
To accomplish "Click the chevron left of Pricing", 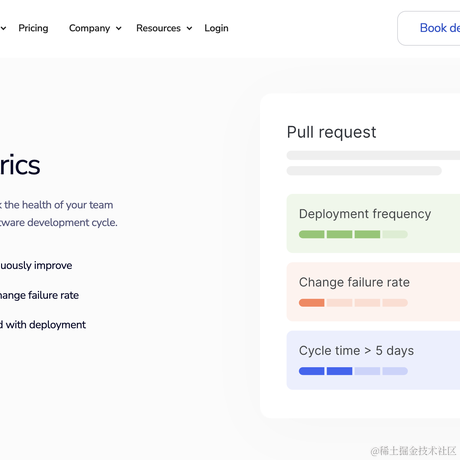I will tap(3, 29).
